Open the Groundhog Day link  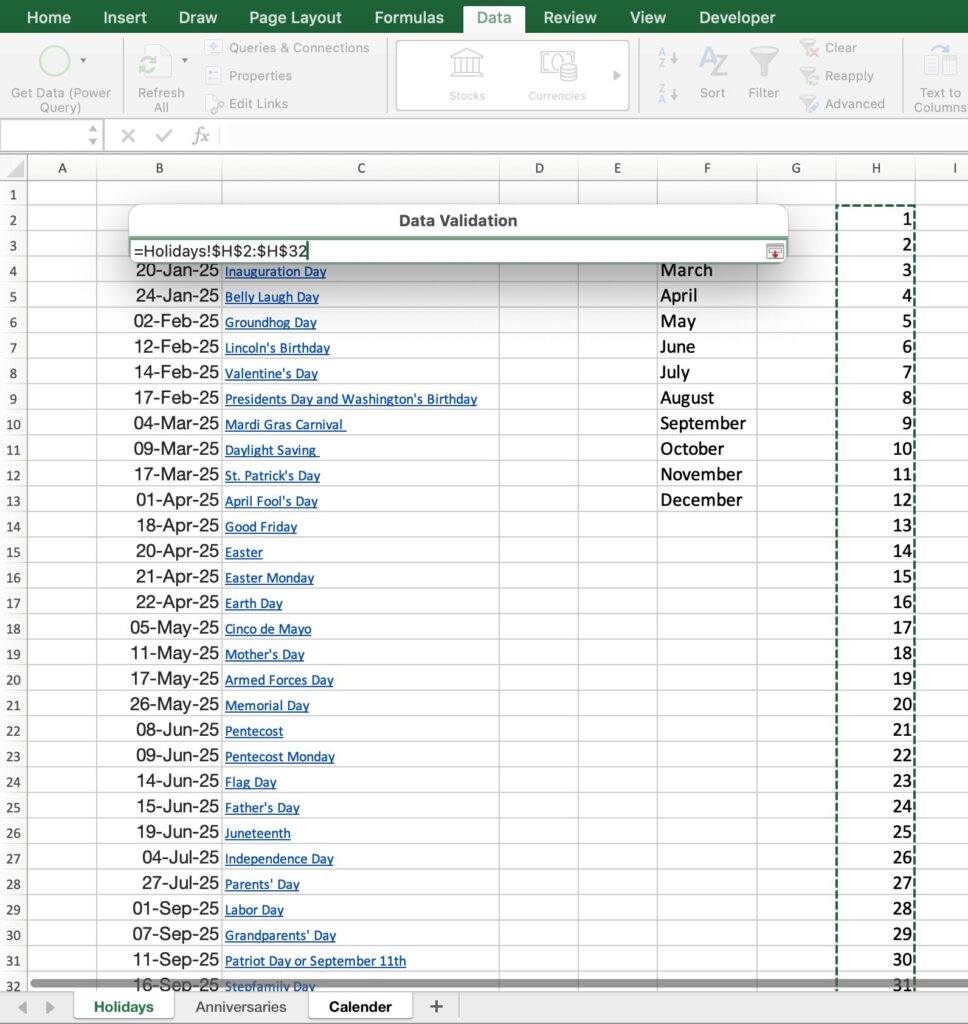pos(270,322)
